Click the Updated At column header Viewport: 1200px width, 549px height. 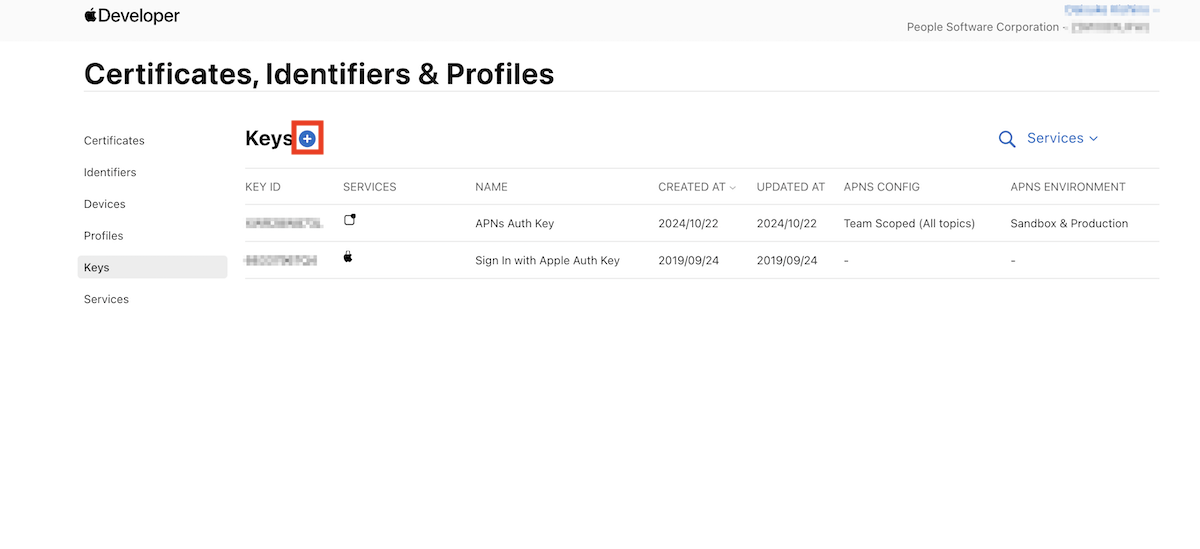pos(791,187)
